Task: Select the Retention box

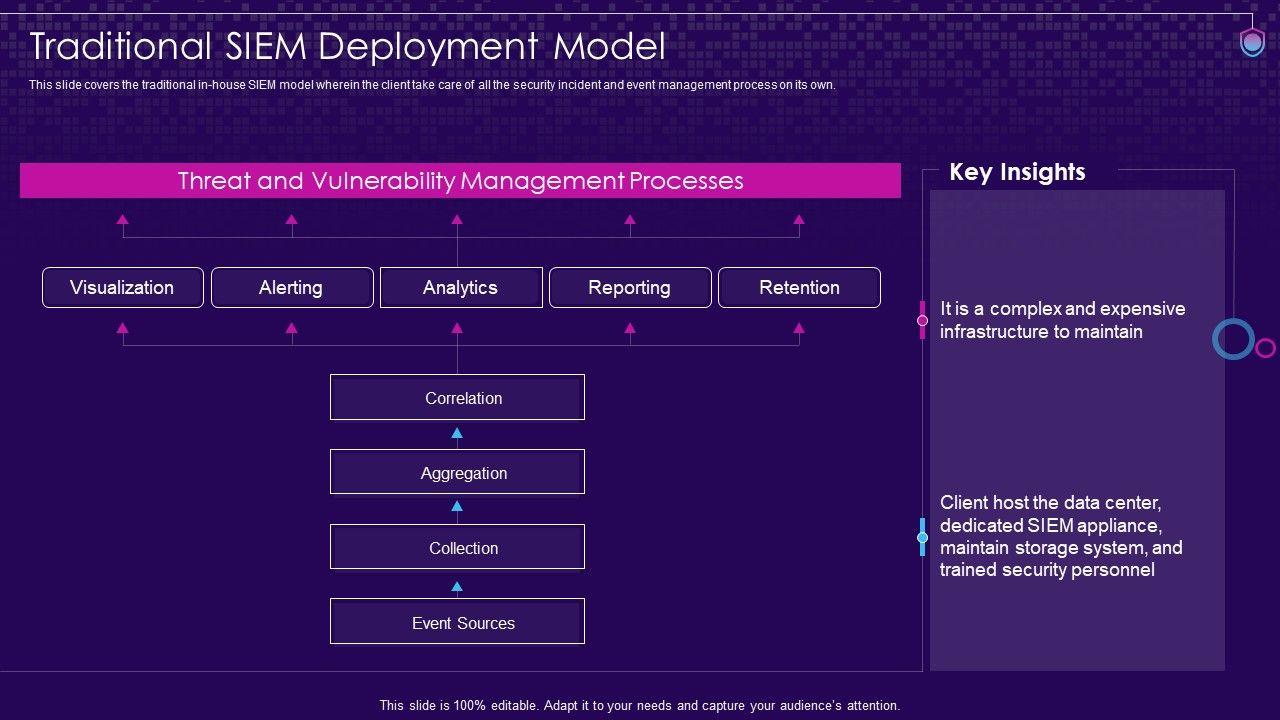Action: pyautogui.click(x=799, y=287)
